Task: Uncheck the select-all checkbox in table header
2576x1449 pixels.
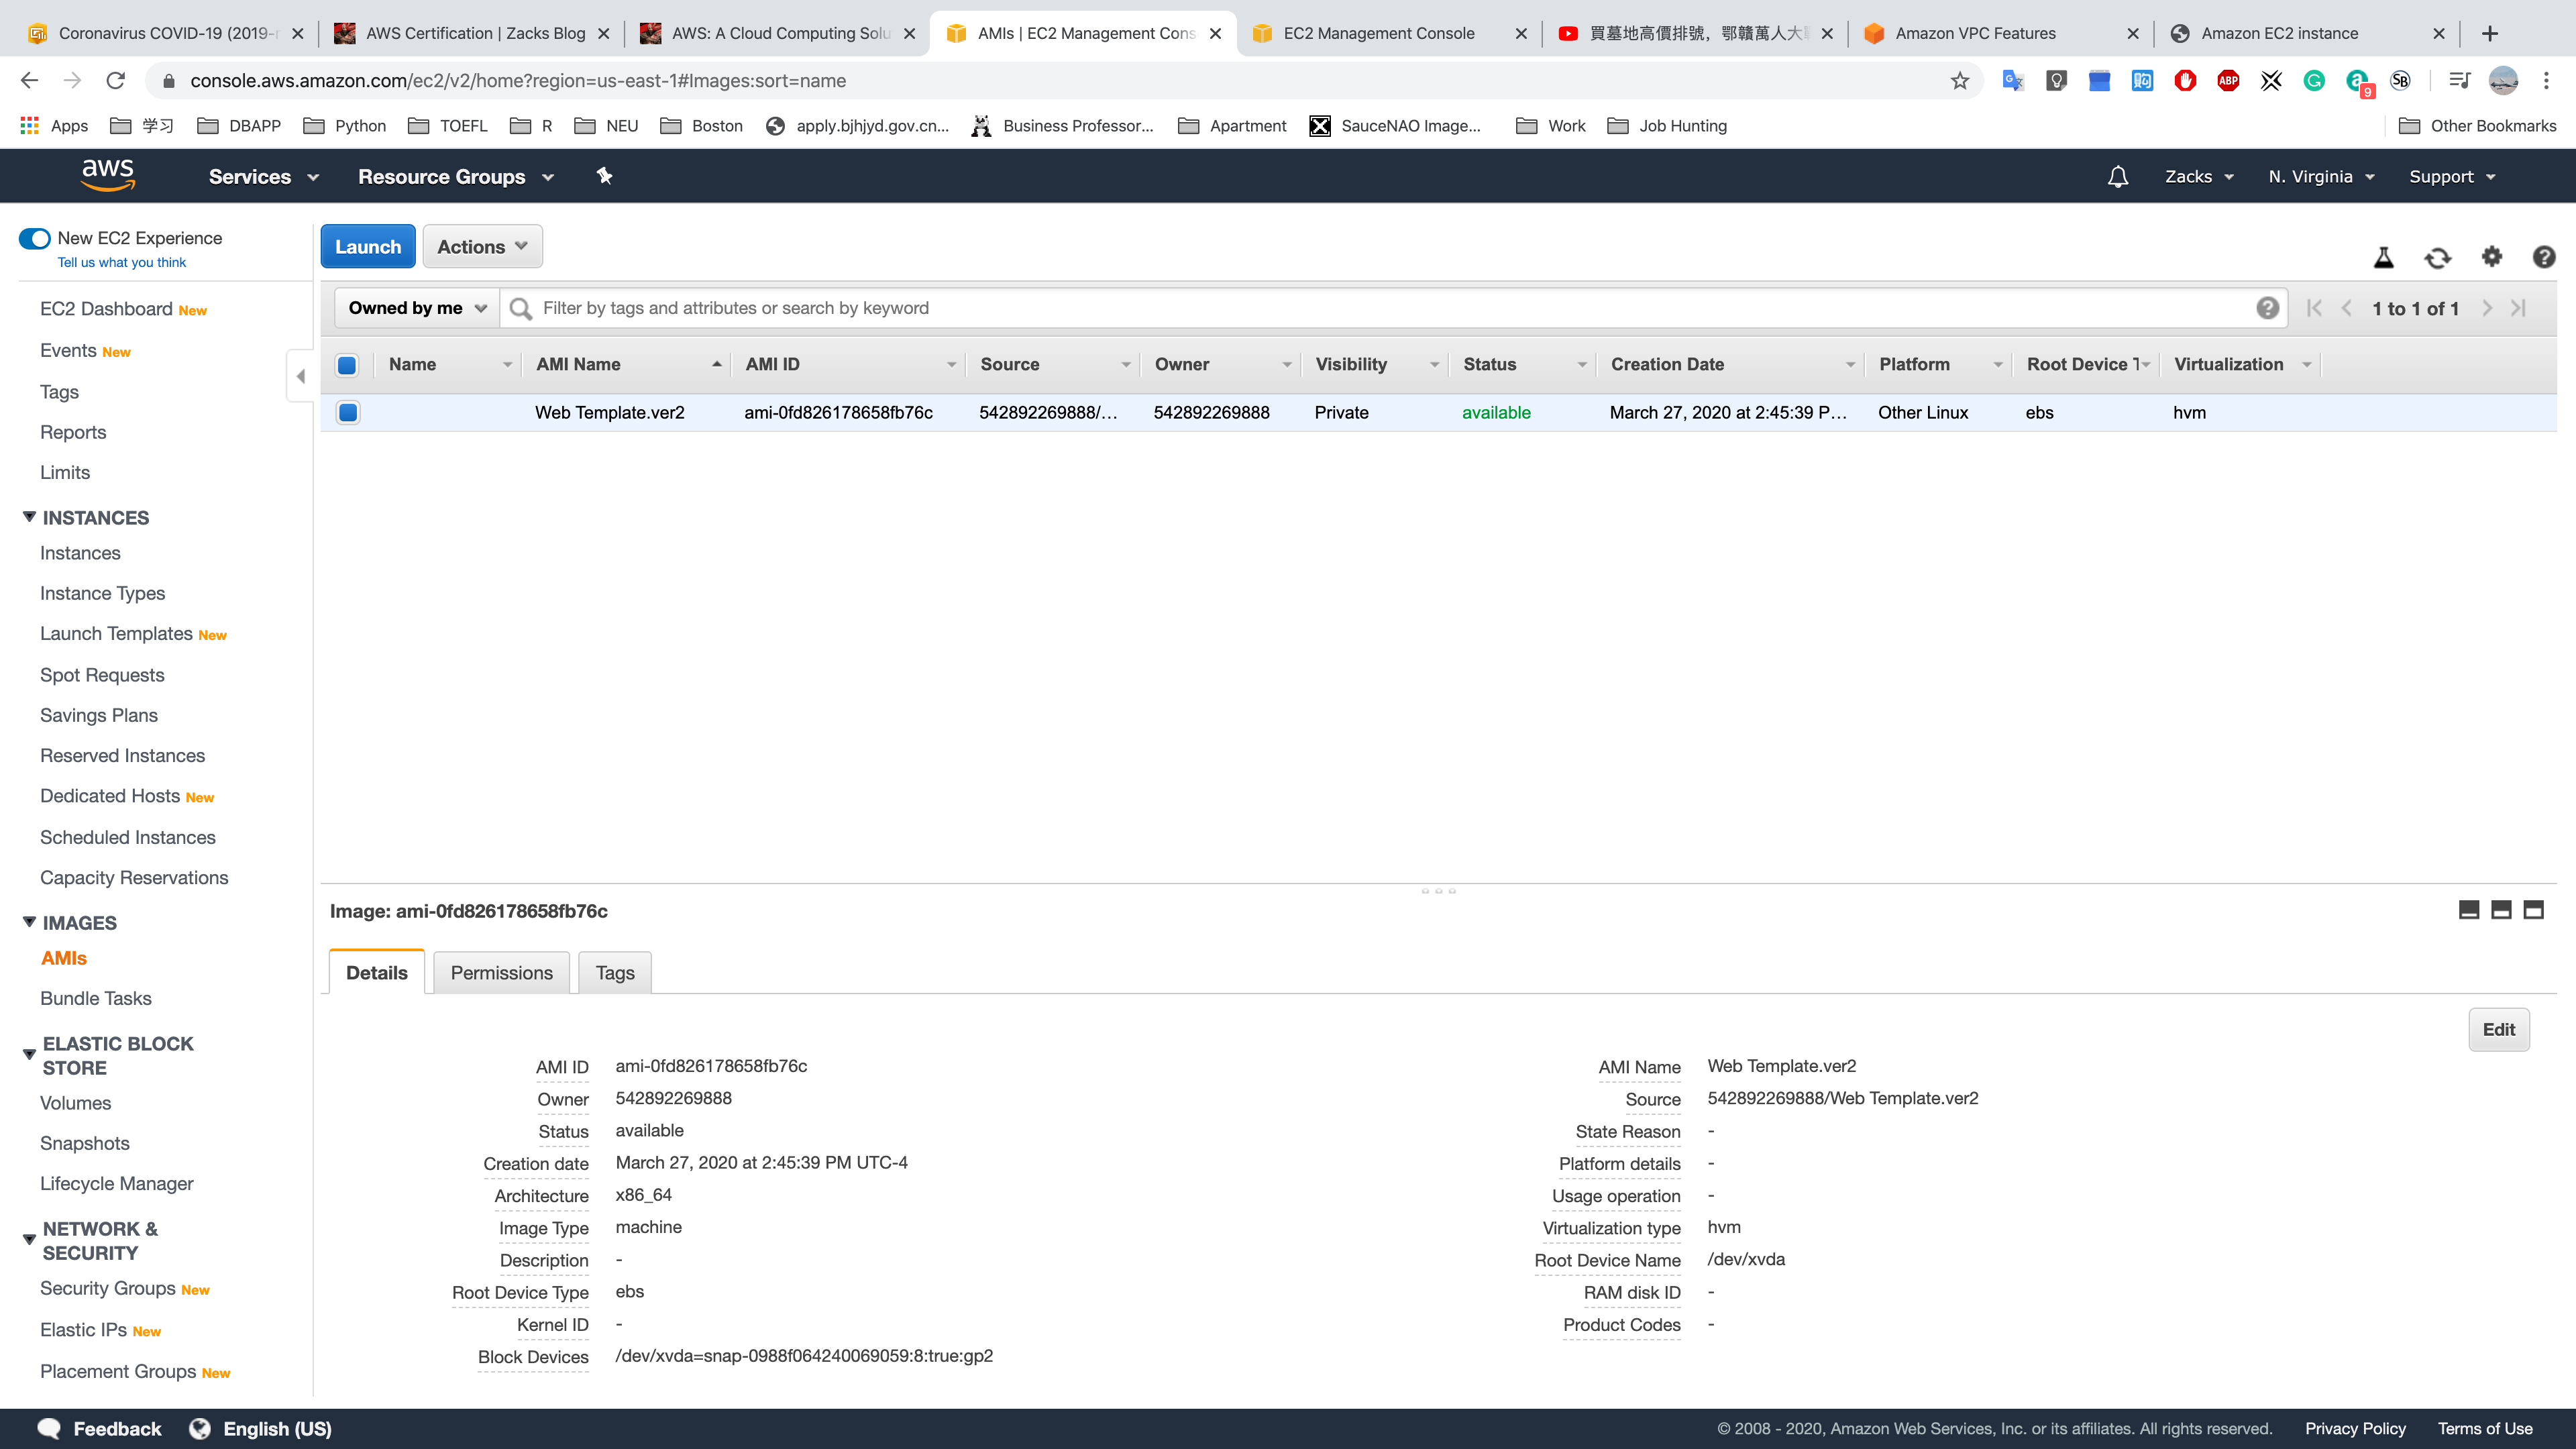Action: (x=347, y=365)
